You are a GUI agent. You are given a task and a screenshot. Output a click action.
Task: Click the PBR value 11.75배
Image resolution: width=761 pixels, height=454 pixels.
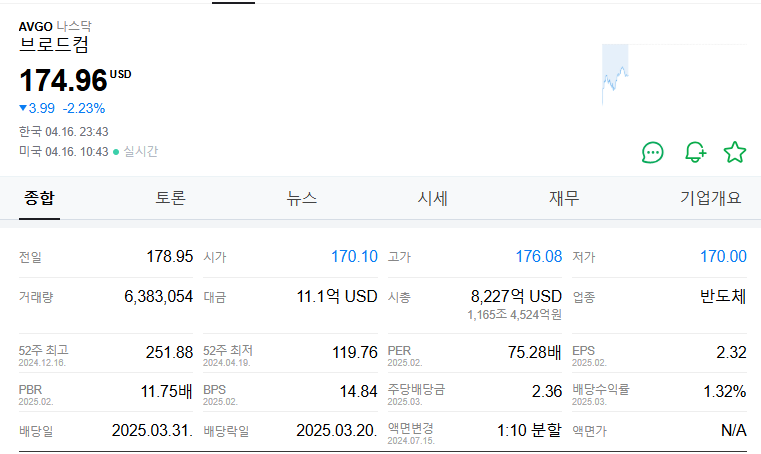pos(167,391)
